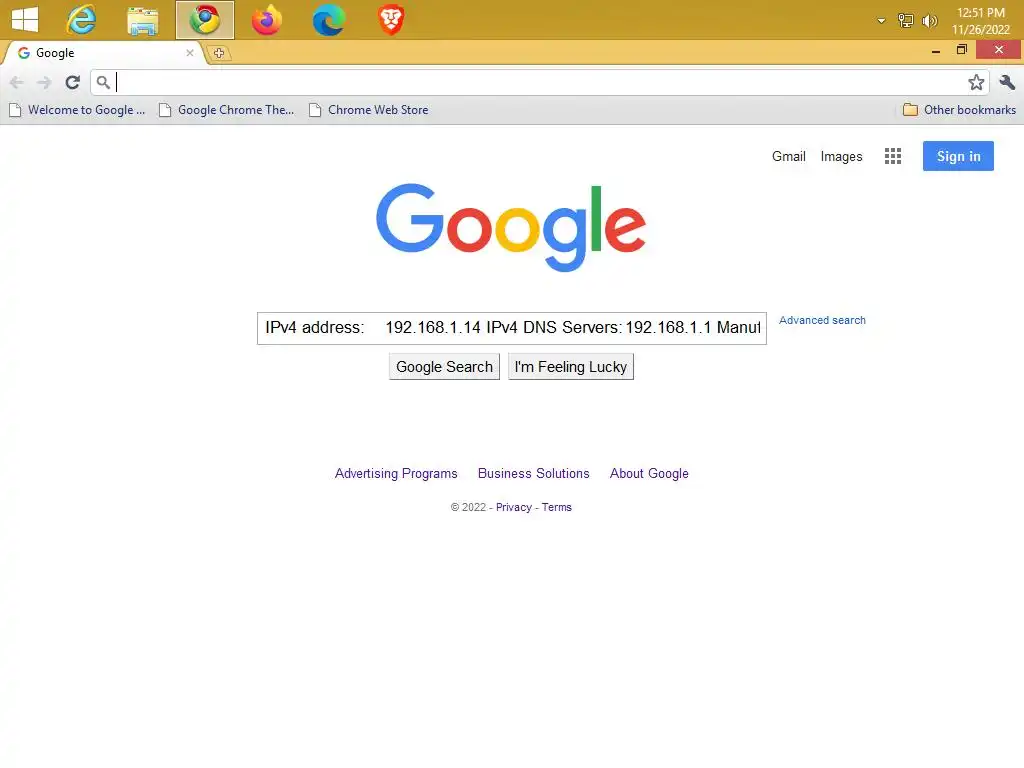The image size is (1024, 768).
Task: Show hidden system tray icons
Action: (881, 21)
